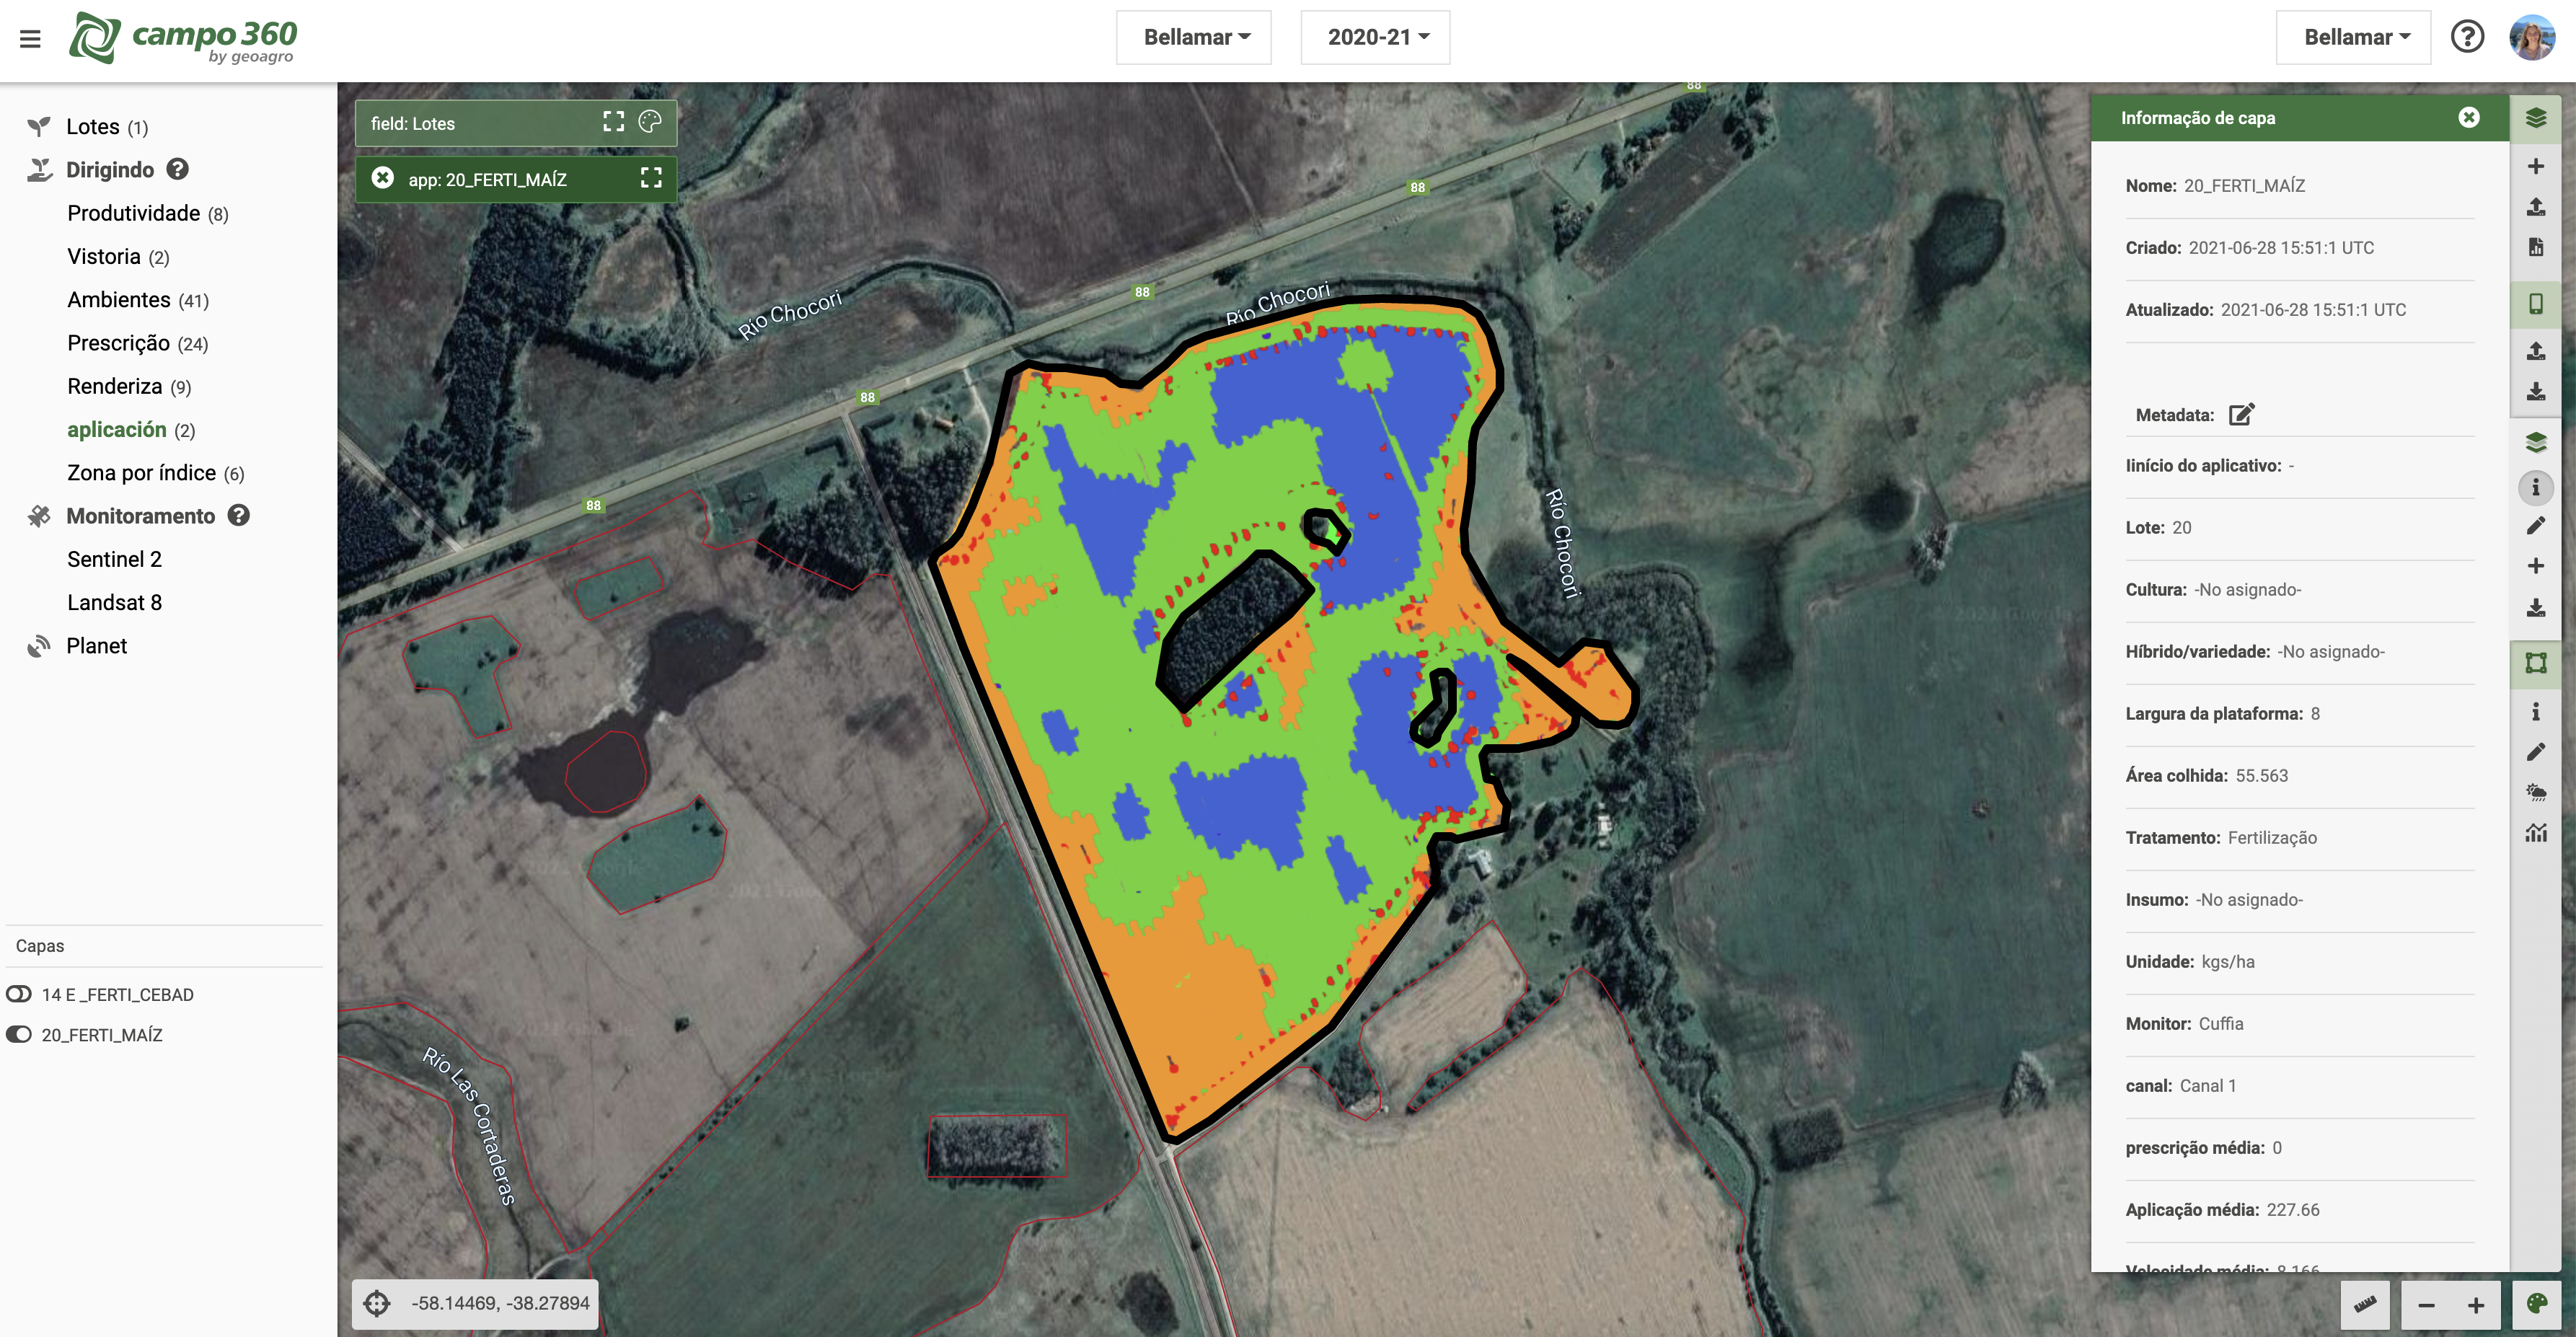Click the topmost stacked layers icon

pyautogui.click(x=2536, y=118)
